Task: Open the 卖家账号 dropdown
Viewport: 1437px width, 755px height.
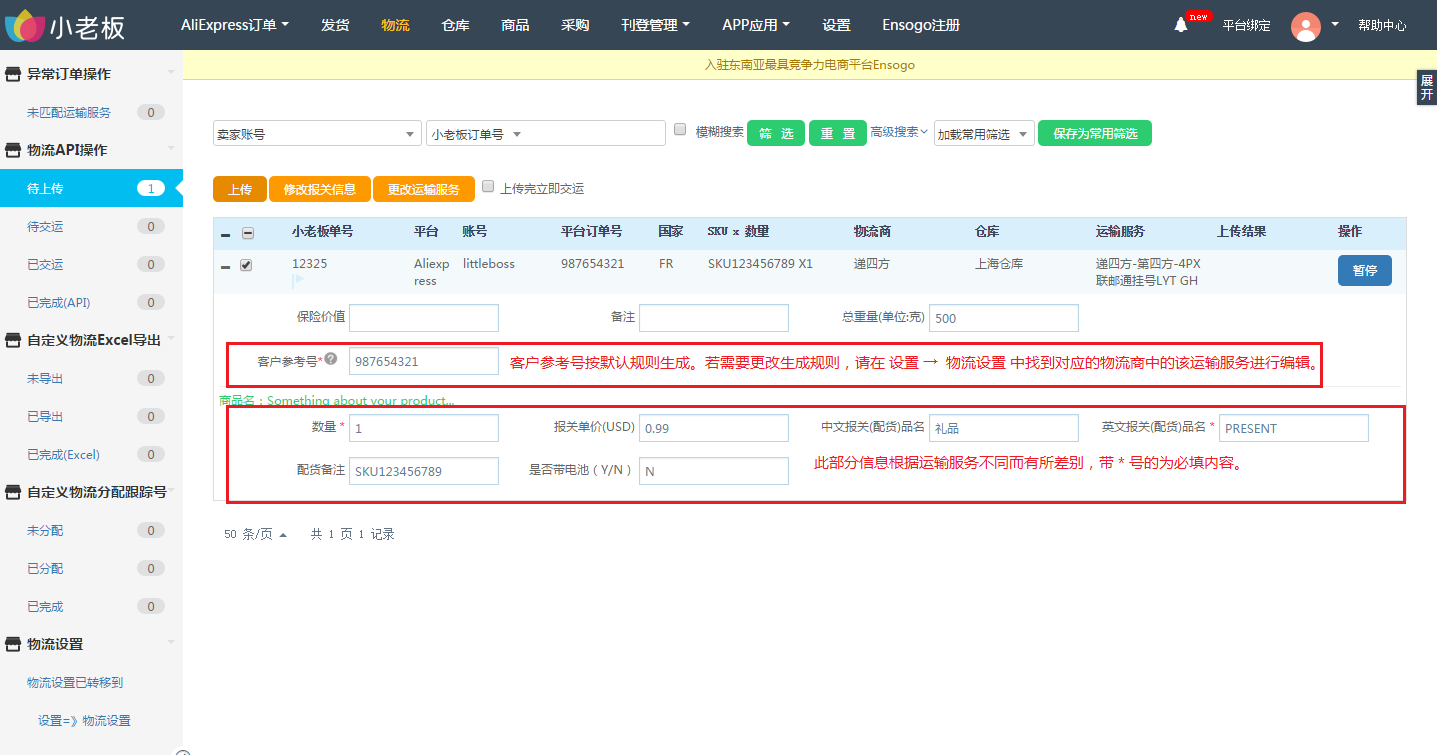Action: pyautogui.click(x=317, y=133)
